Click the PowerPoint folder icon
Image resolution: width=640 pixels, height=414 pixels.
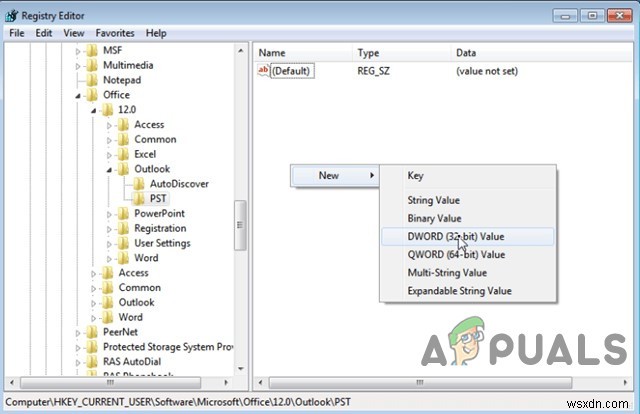(123, 214)
